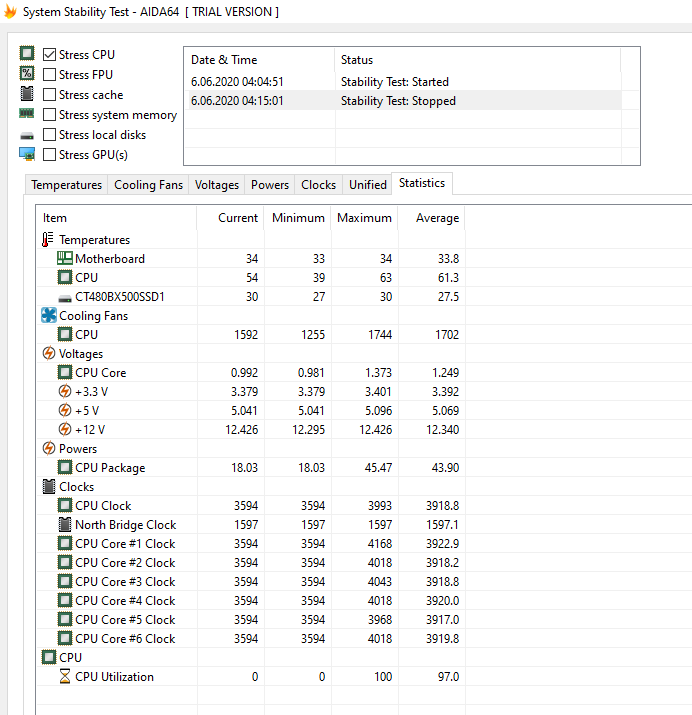The image size is (692, 715).
Task: Click the thermometer icon of Temperatures group
Action: click(x=47, y=239)
